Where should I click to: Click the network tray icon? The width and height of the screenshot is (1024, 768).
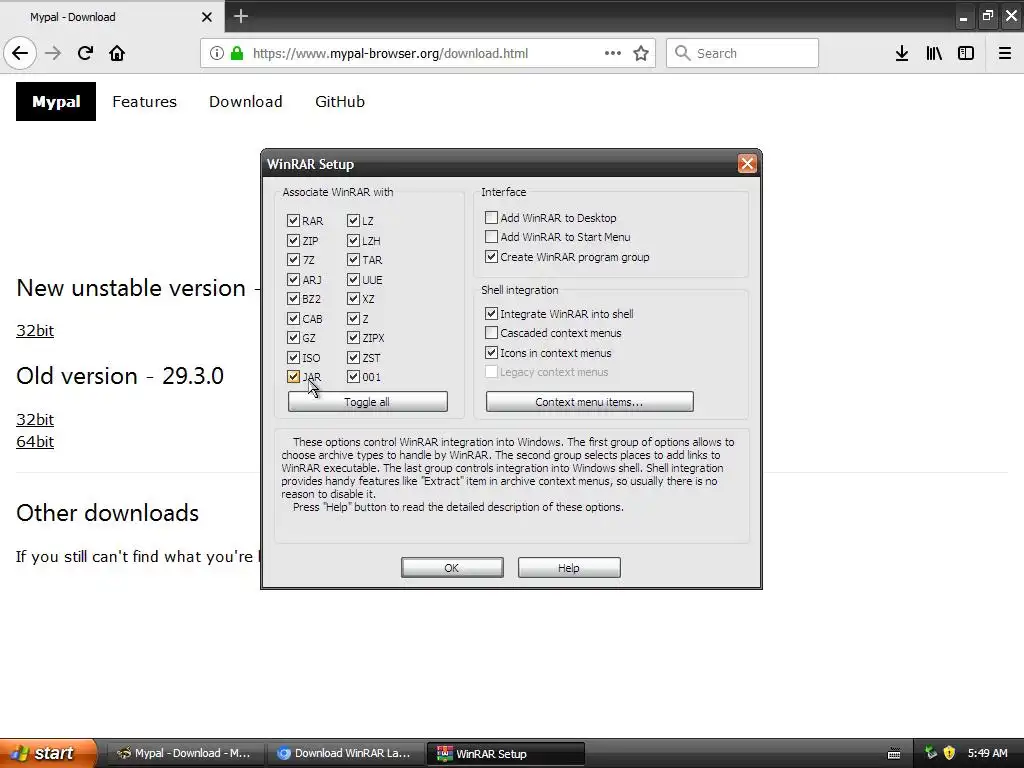931,753
